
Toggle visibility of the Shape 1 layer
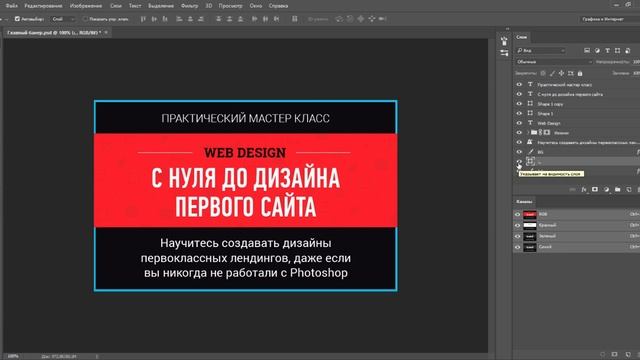click(519, 113)
